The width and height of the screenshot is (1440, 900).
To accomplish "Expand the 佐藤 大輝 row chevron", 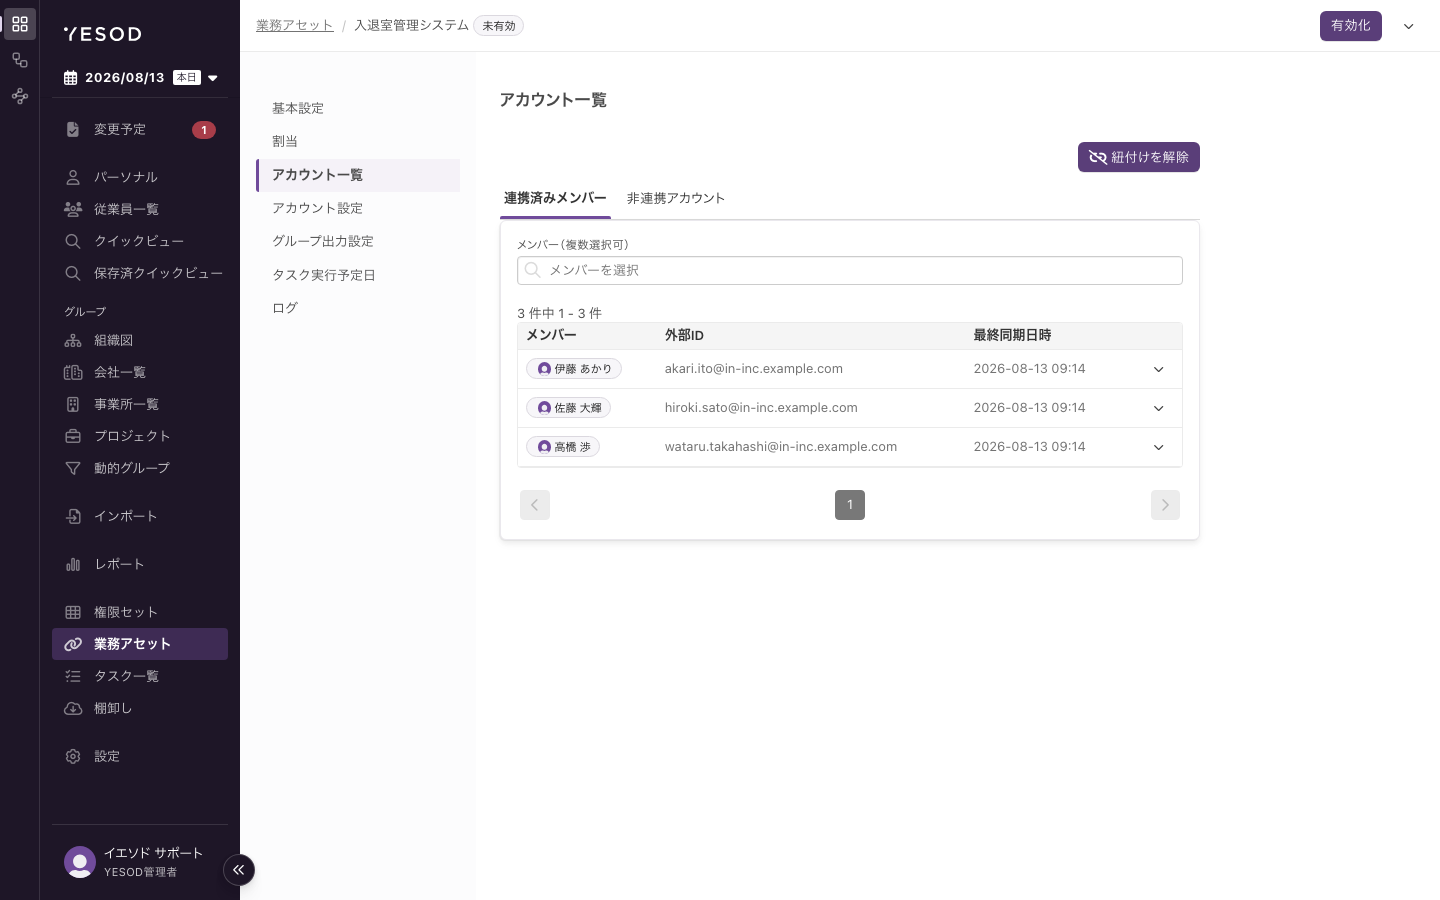I will click(1159, 408).
